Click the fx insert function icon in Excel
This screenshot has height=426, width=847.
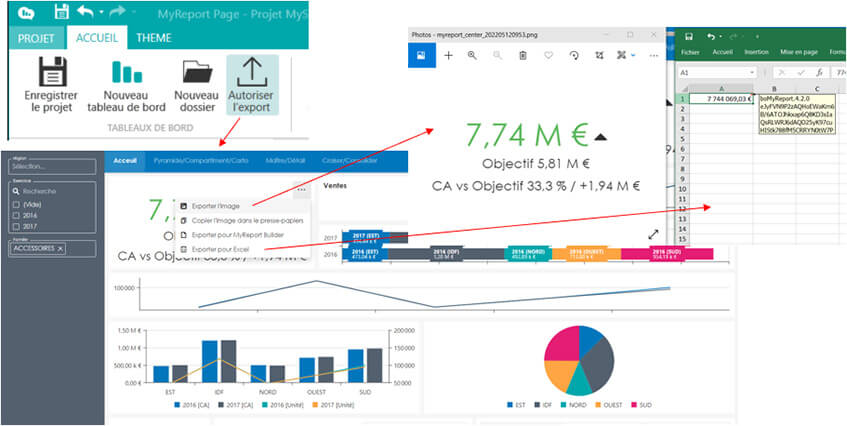pos(819,72)
